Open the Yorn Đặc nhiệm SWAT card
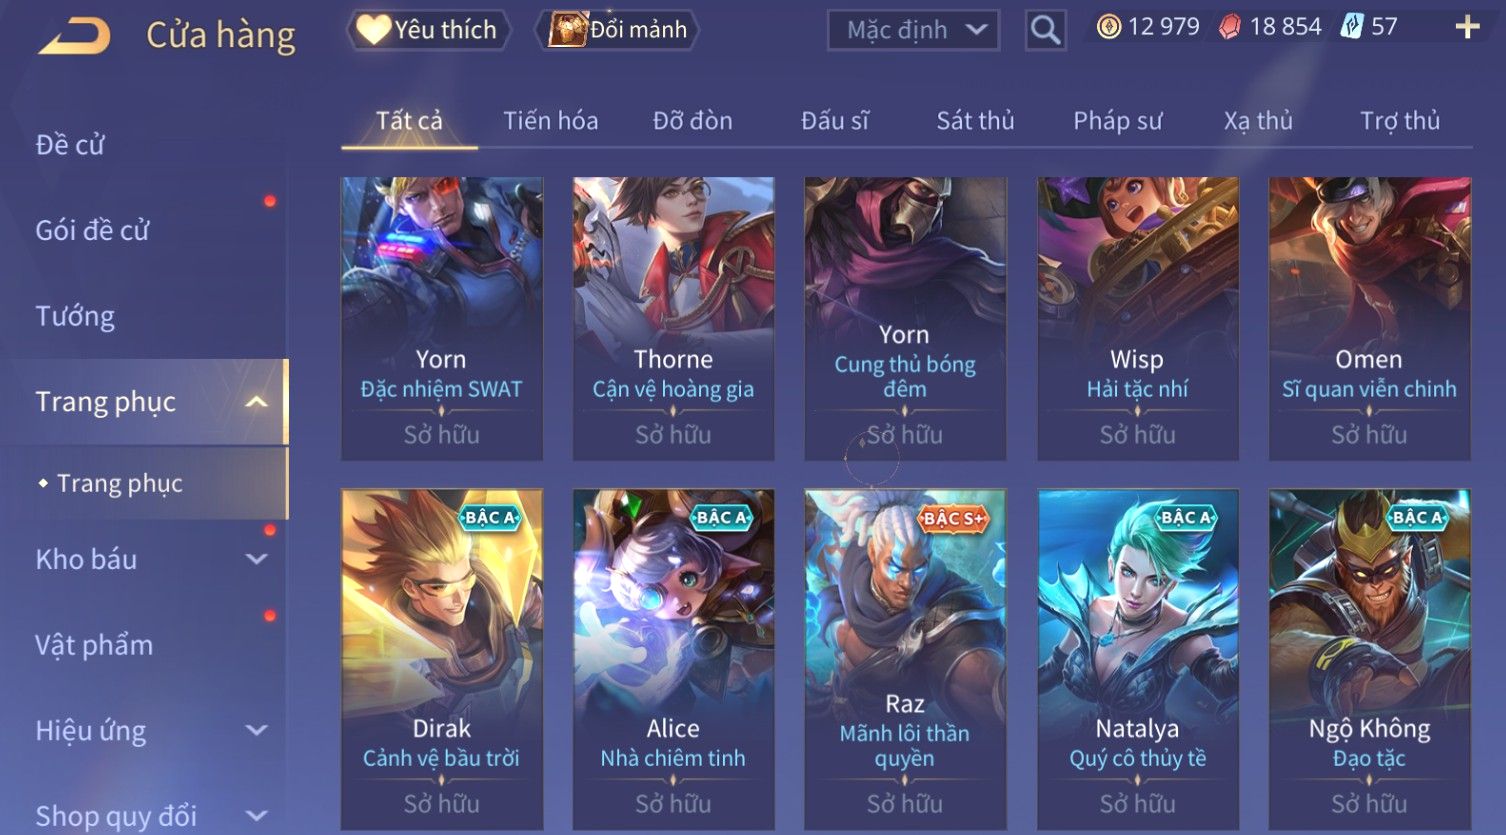Viewport: 1506px width, 835px height. point(442,319)
